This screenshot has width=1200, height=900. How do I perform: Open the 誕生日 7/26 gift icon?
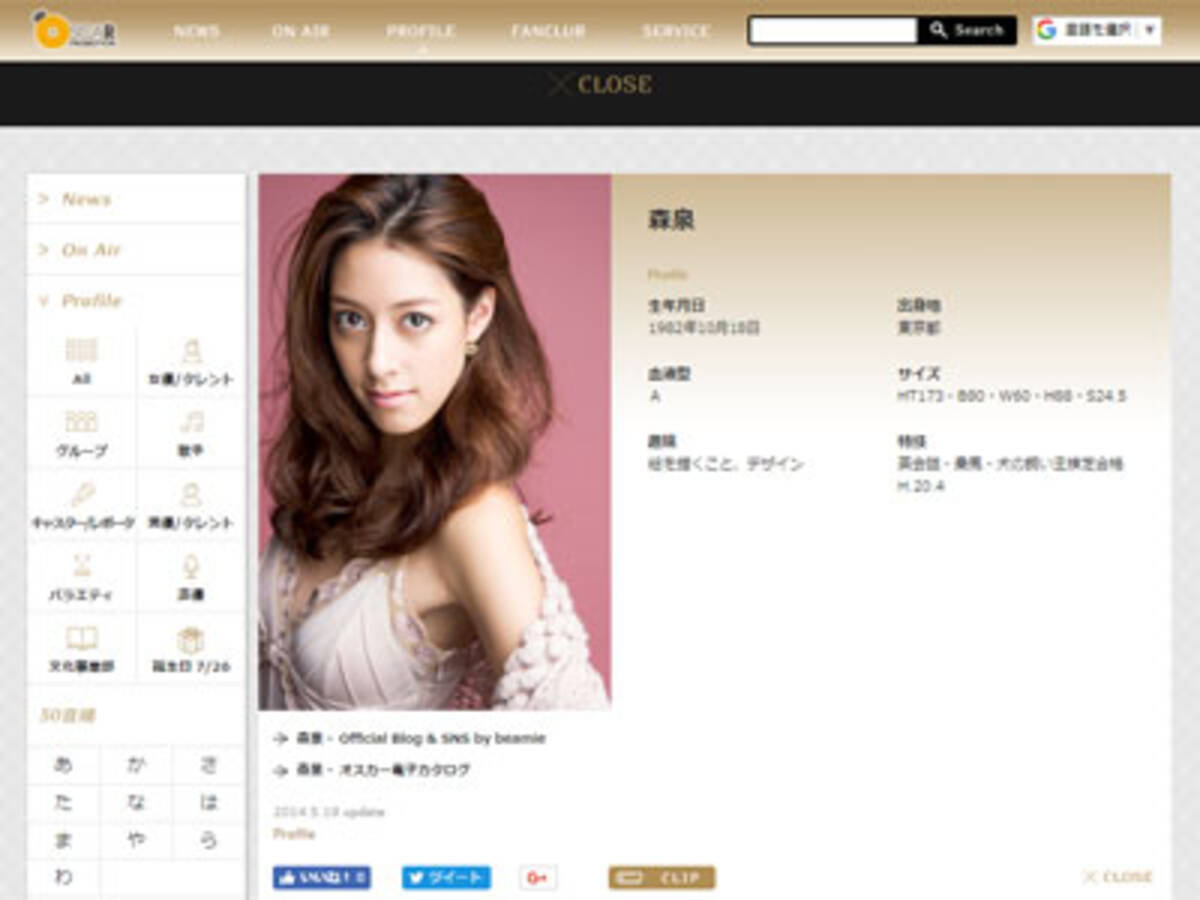click(x=191, y=649)
